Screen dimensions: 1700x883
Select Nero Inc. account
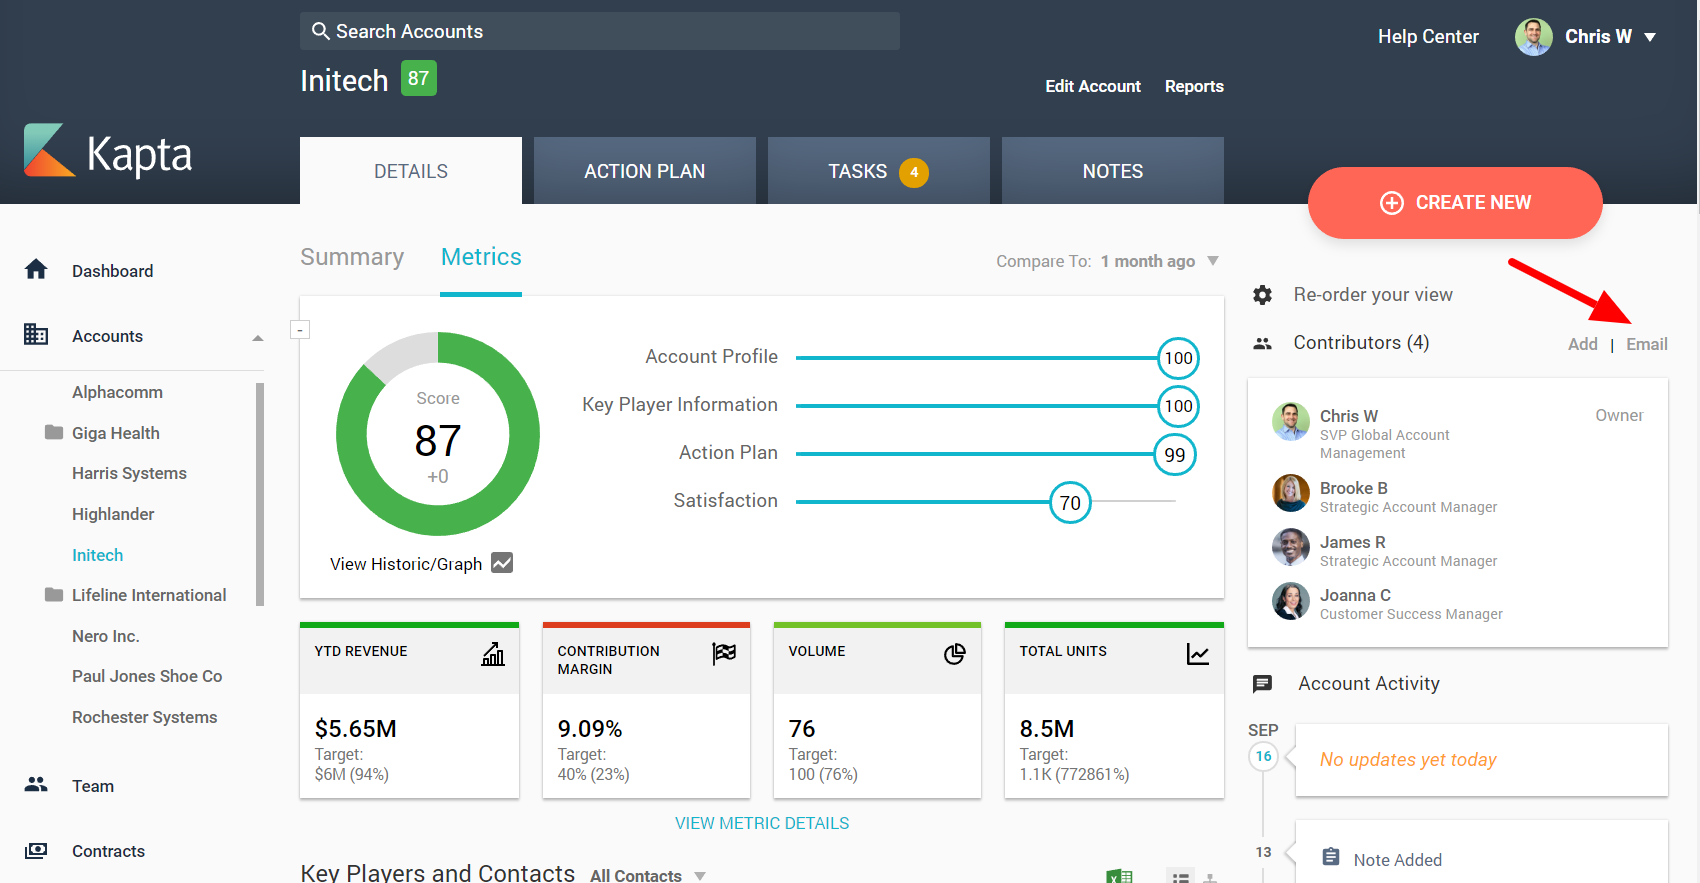[105, 636]
